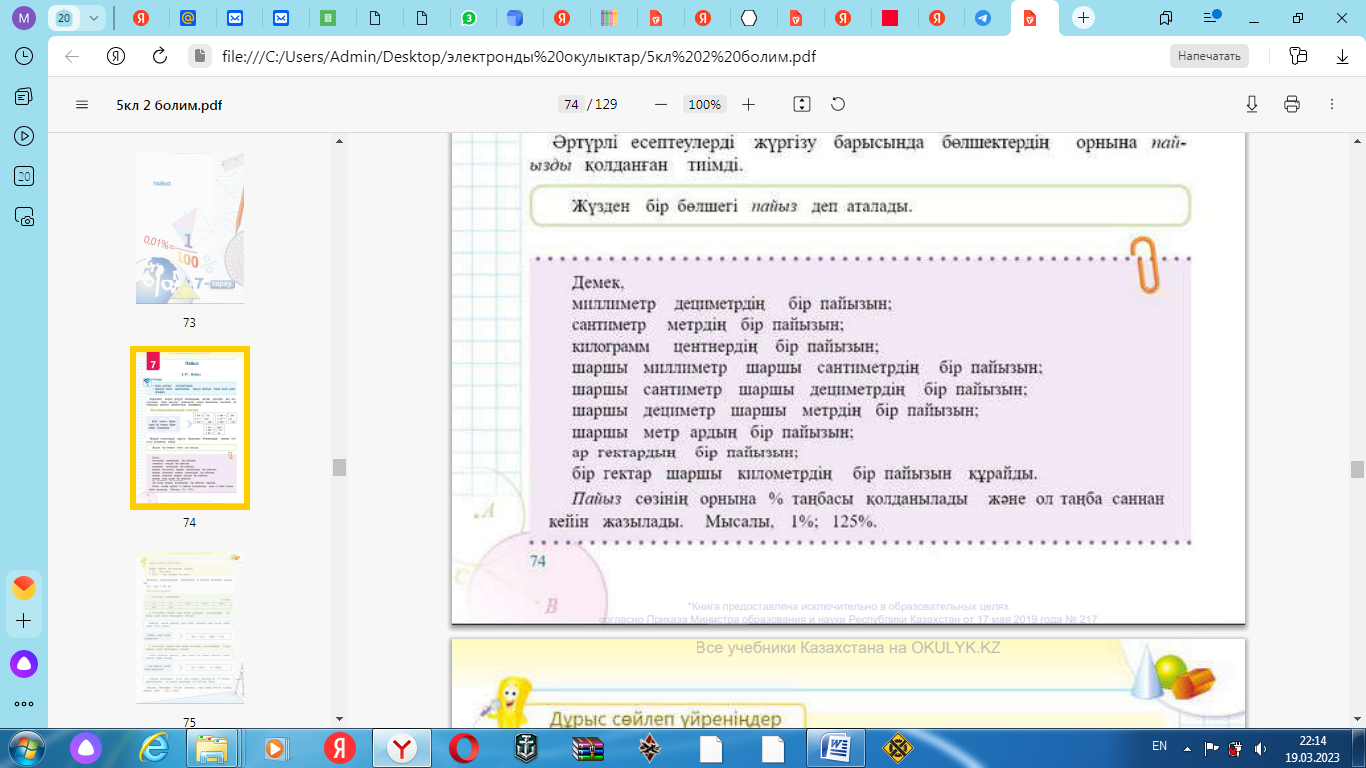Select the page 73 thumbnail
The image size is (1366, 768).
[190, 228]
